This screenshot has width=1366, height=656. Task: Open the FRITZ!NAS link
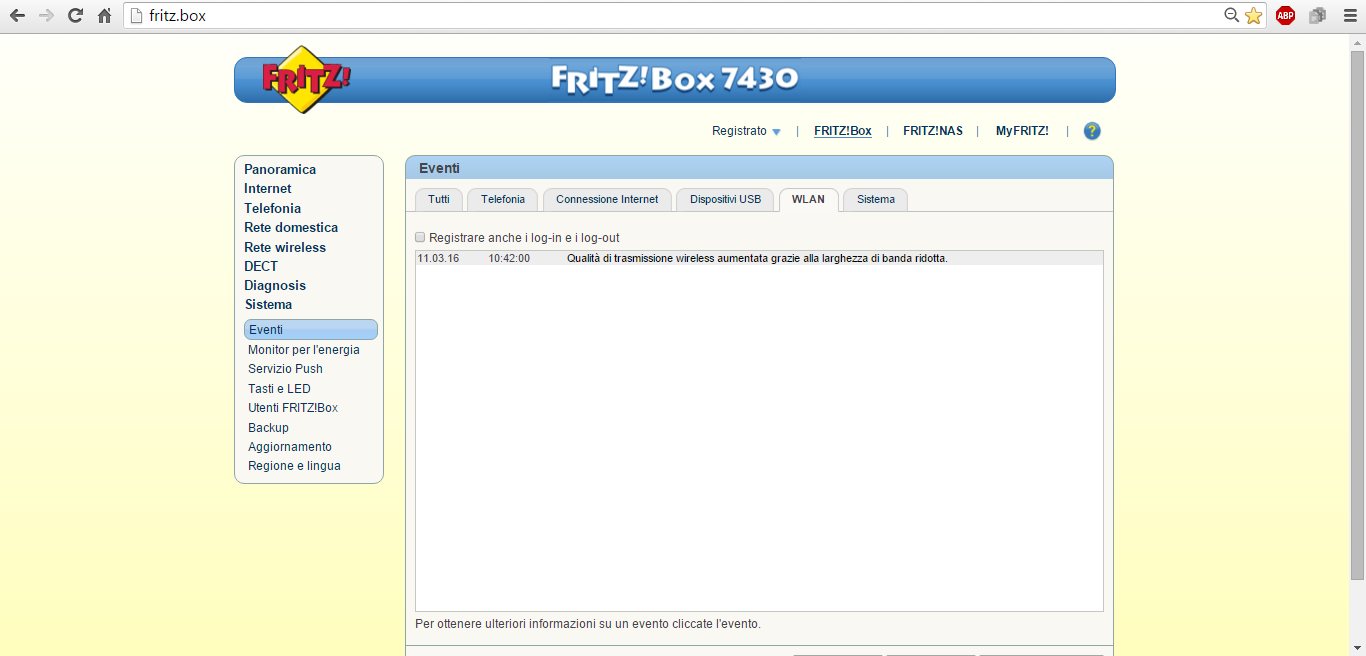[x=933, y=131]
